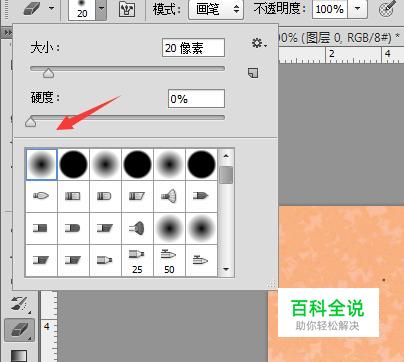Click the brush preview showing size 20
This screenshot has height=362, width=404.
coord(82,9)
